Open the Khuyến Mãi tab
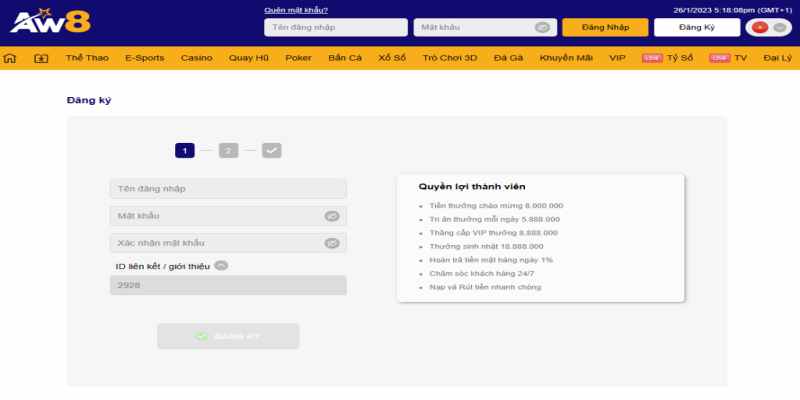Image resolution: width=800 pixels, height=400 pixels. click(x=566, y=58)
